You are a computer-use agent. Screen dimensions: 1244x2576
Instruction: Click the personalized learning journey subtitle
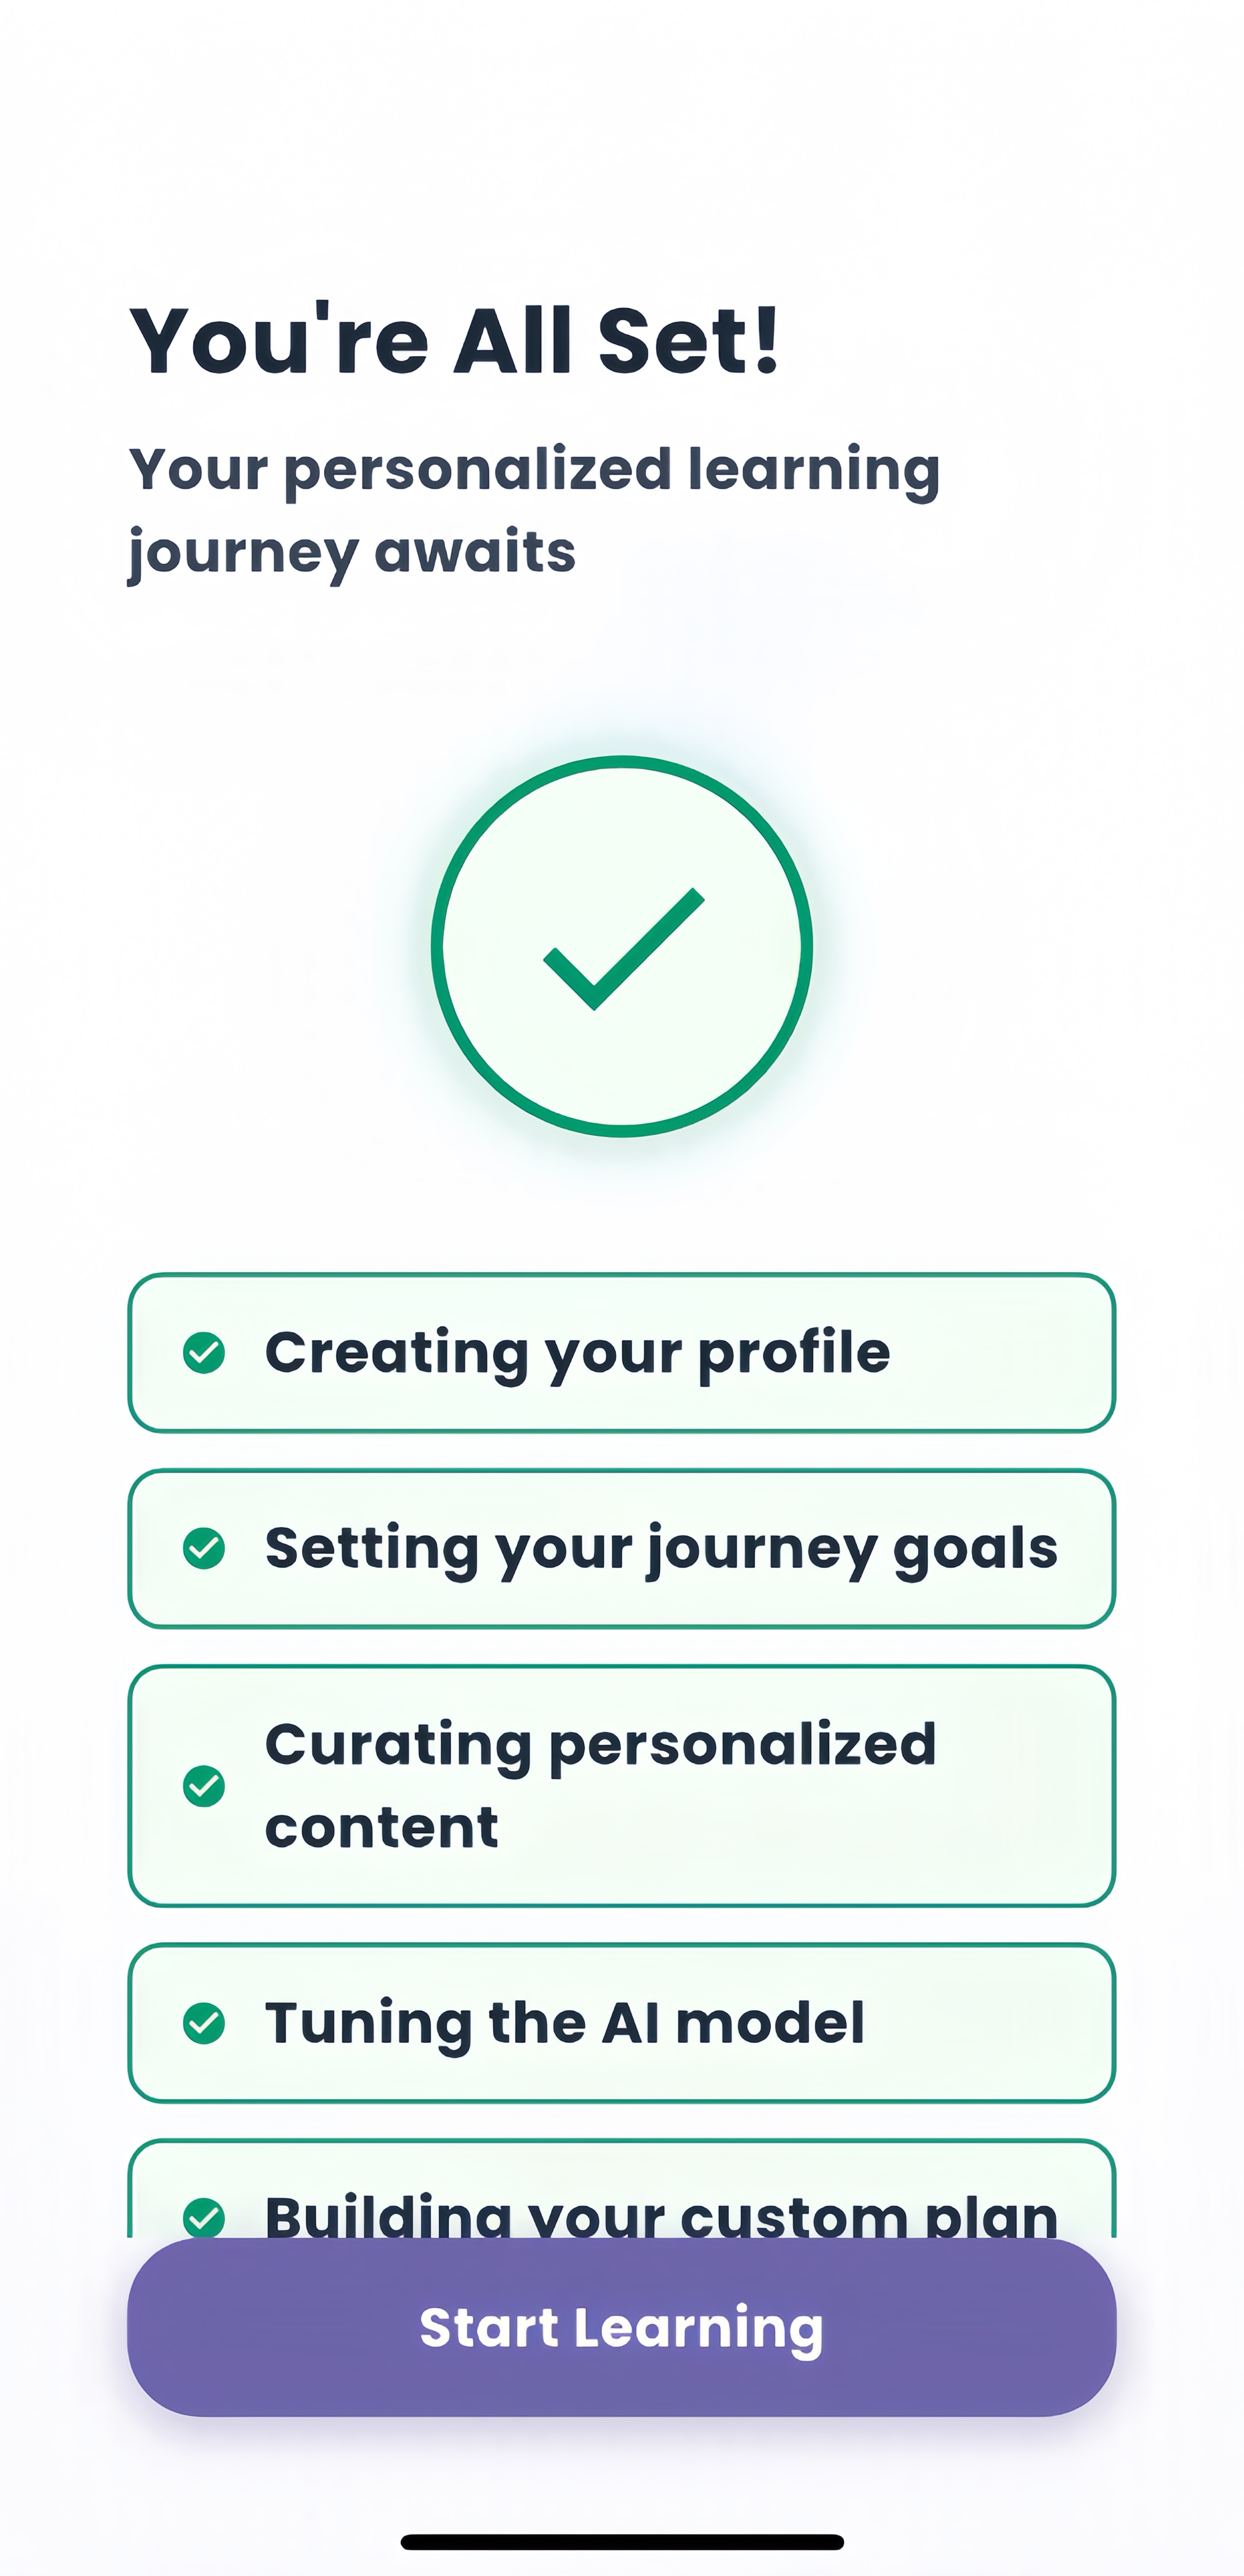[534, 511]
